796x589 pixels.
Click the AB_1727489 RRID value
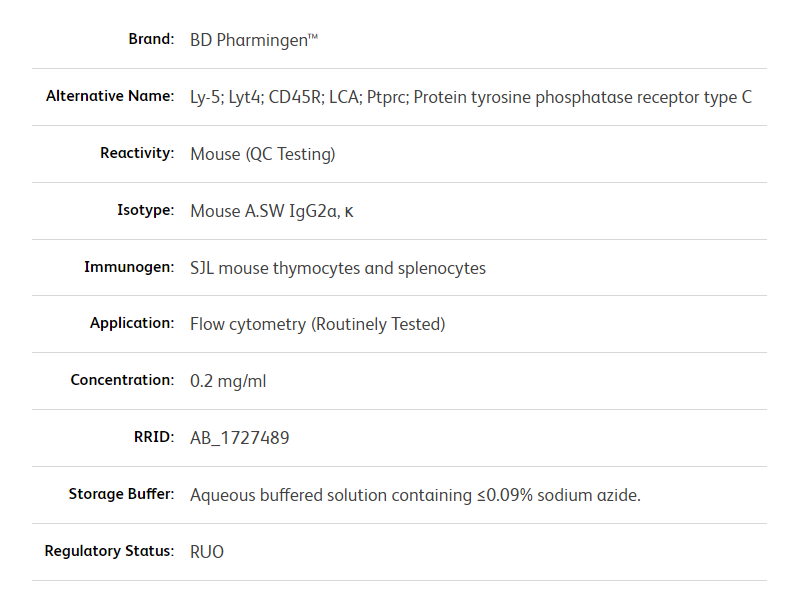pos(240,438)
